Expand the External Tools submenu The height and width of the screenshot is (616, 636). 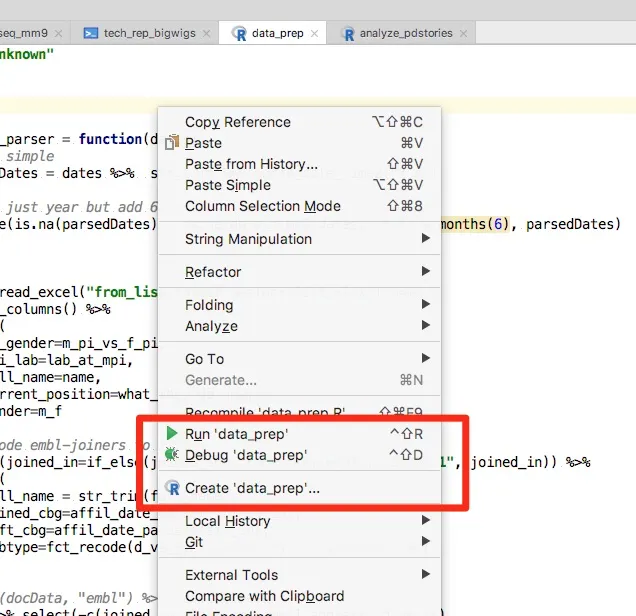pyautogui.click(x=299, y=575)
